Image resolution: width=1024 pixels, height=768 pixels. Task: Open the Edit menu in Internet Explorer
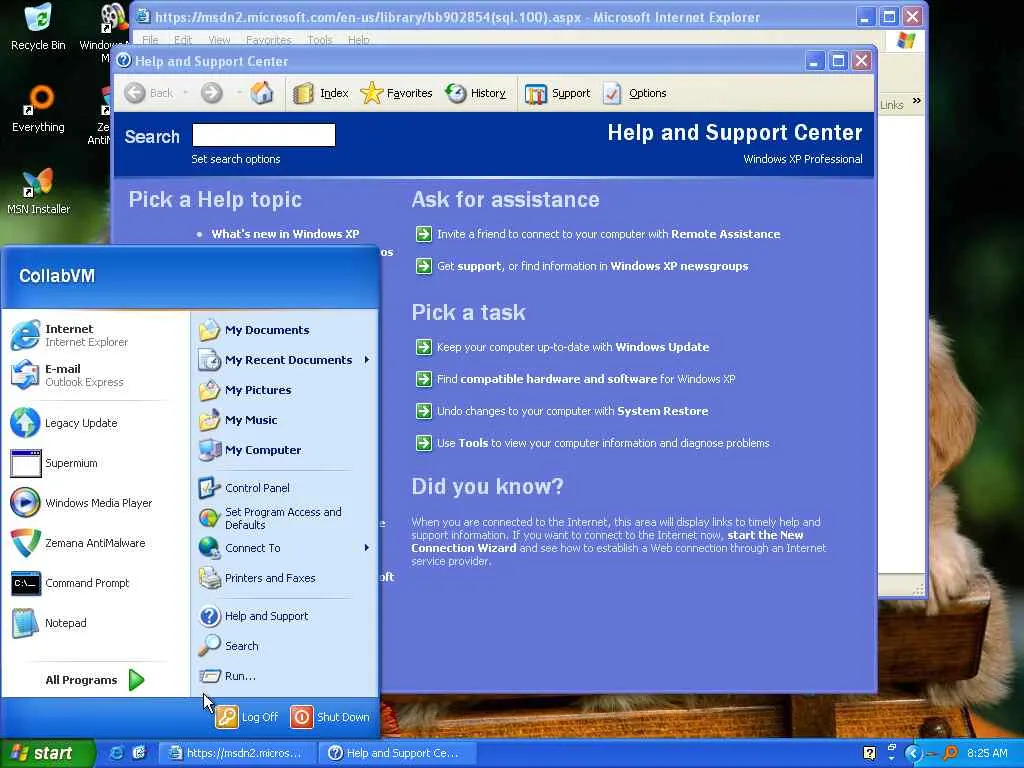tap(183, 40)
